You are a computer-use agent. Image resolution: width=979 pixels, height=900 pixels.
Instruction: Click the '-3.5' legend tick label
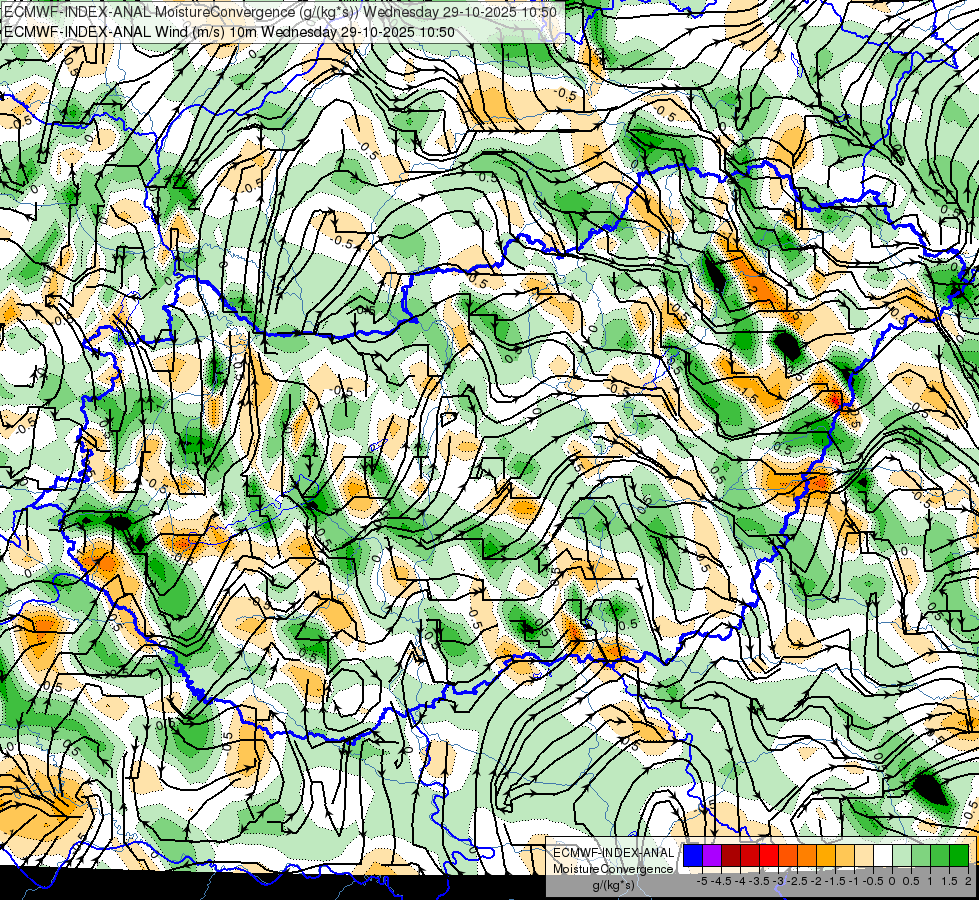pyautogui.click(x=760, y=881)
